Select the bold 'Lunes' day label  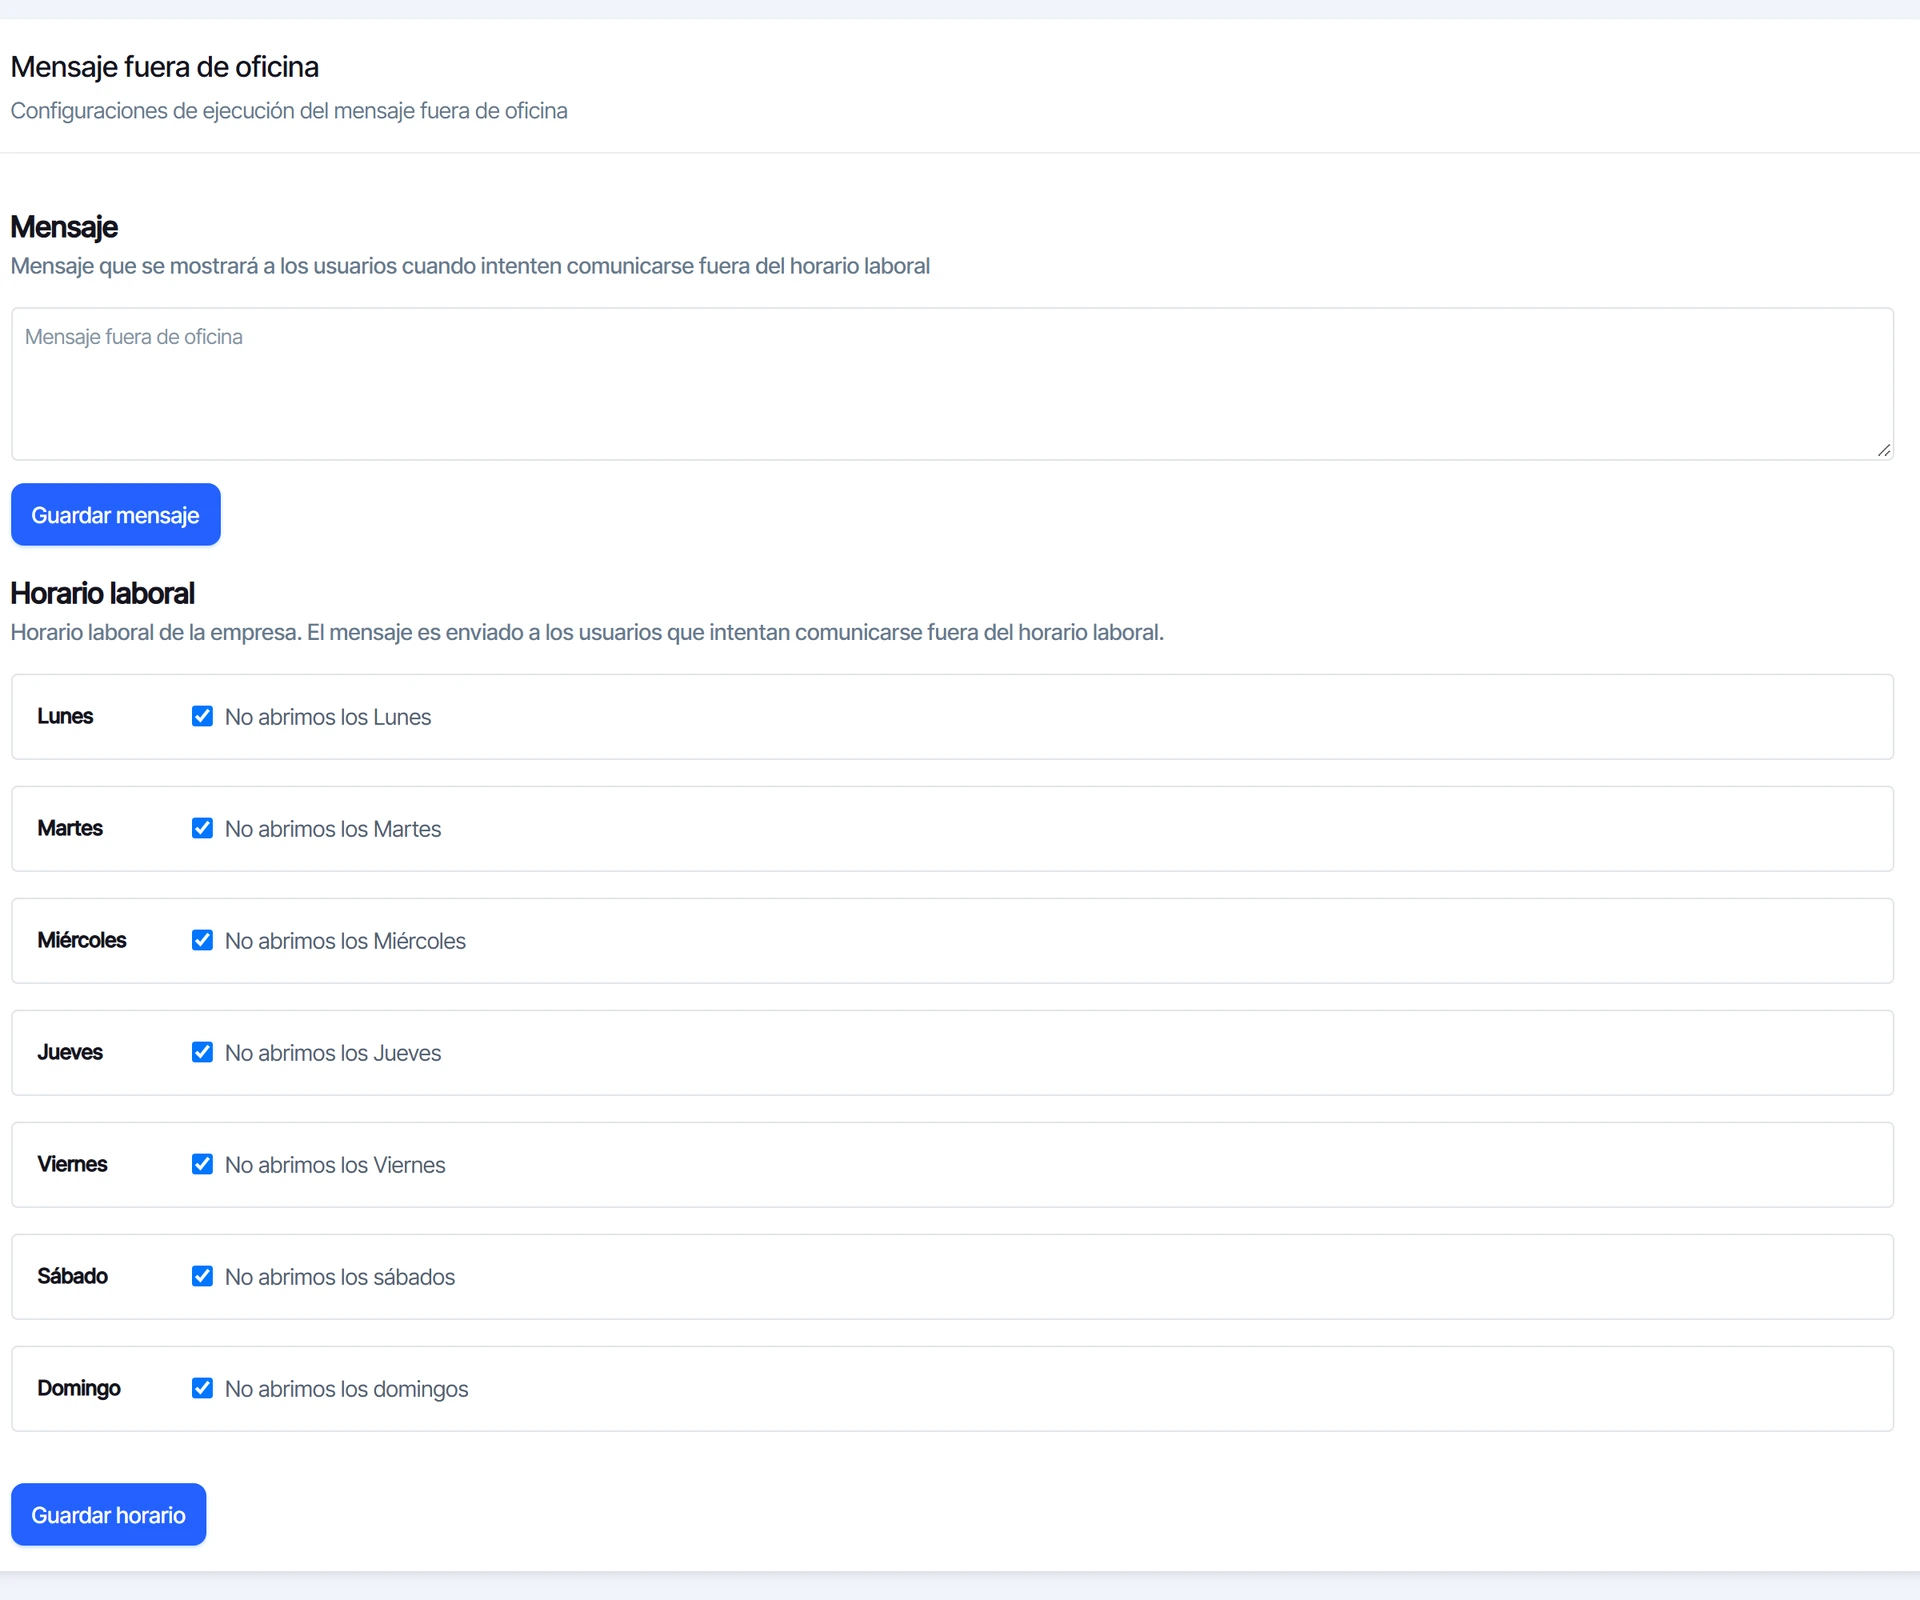click(x=65, y=716)
